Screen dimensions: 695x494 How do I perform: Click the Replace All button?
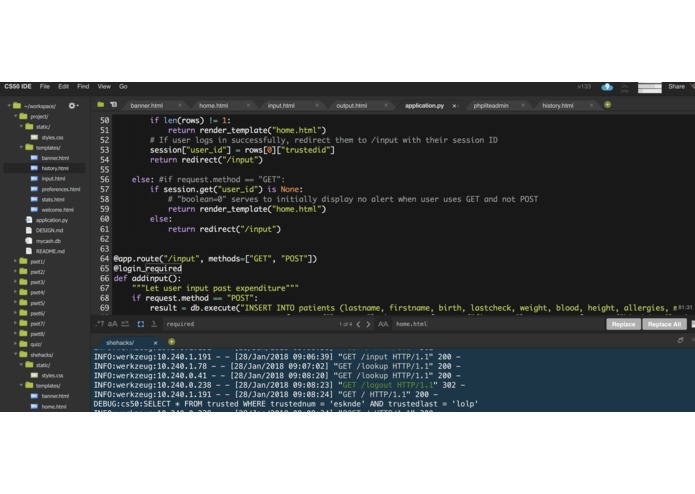point(664,324)
